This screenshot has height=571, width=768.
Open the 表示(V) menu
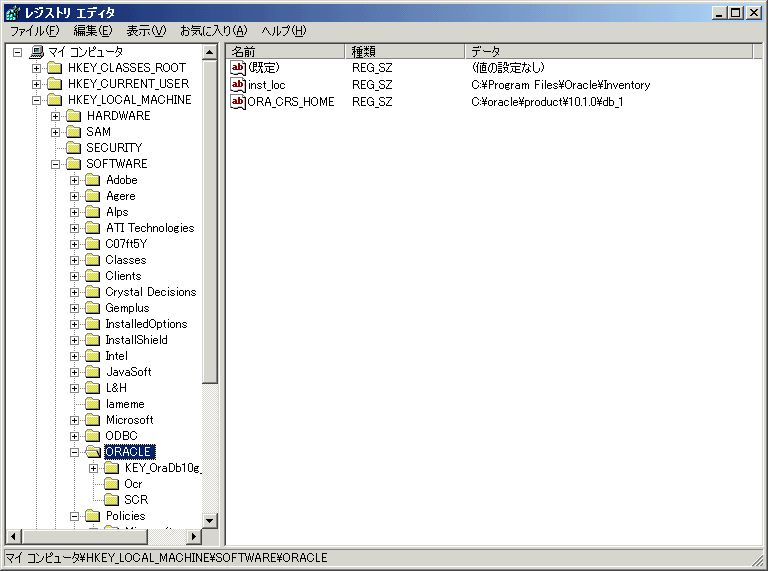point(146,31)
